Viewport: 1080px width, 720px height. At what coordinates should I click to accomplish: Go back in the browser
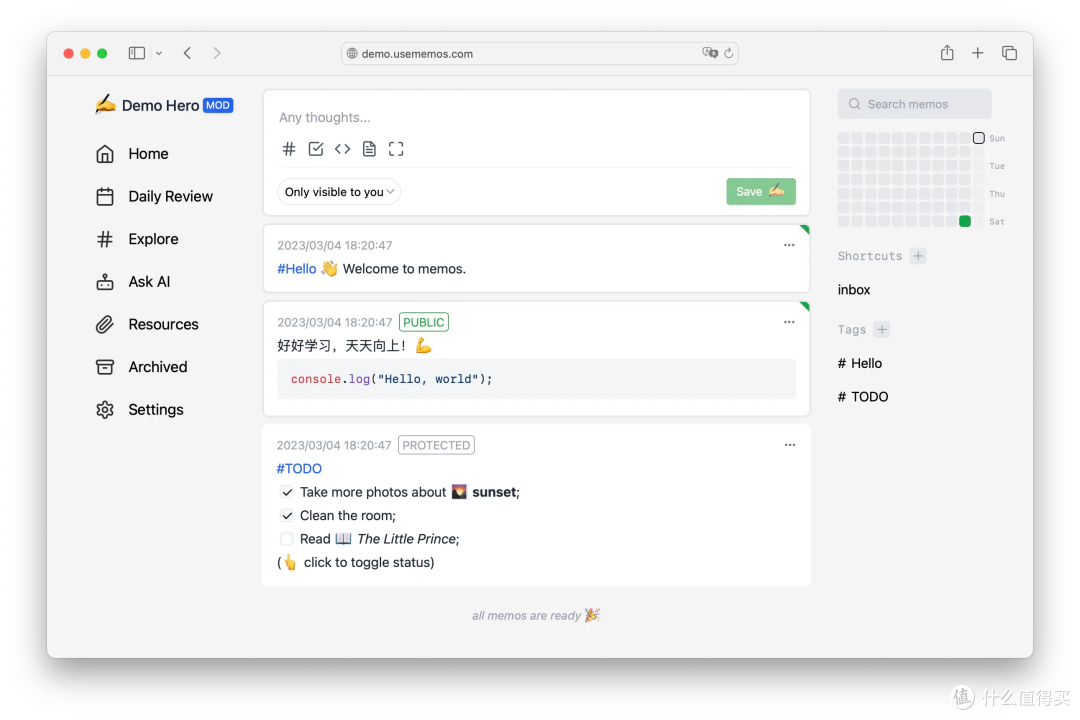tap(187, 53)
